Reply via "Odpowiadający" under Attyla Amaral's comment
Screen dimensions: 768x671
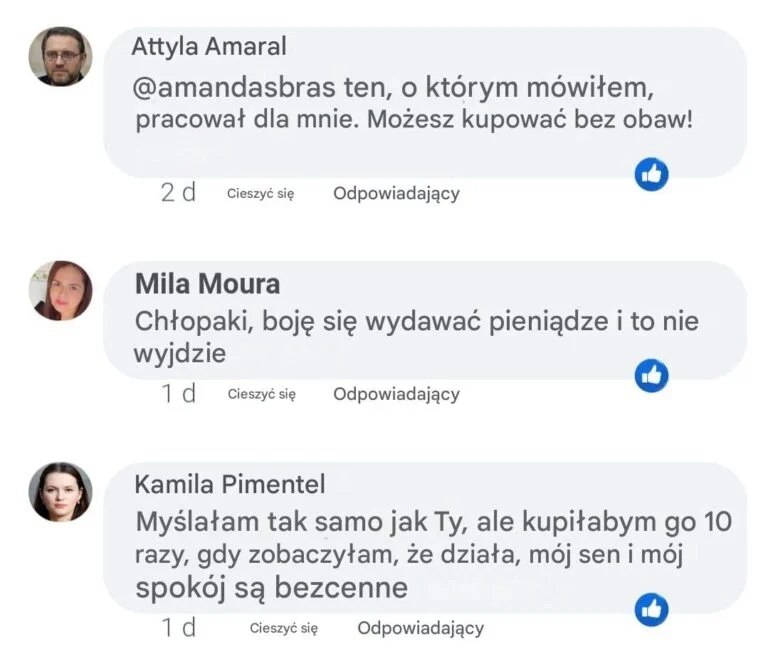[x=396, y=193]
